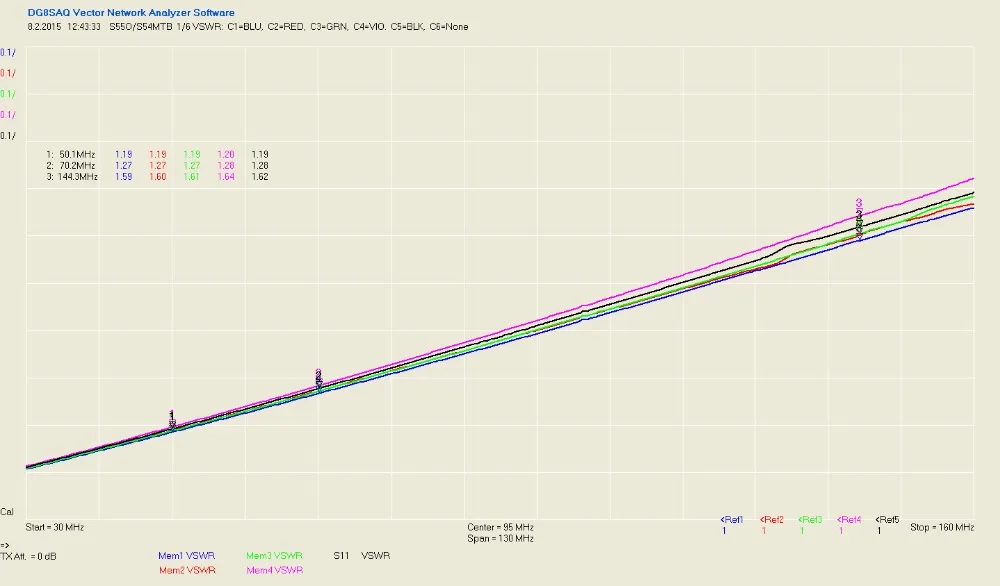Click the red 1.60 value in marker 3 row

(158, 177)
